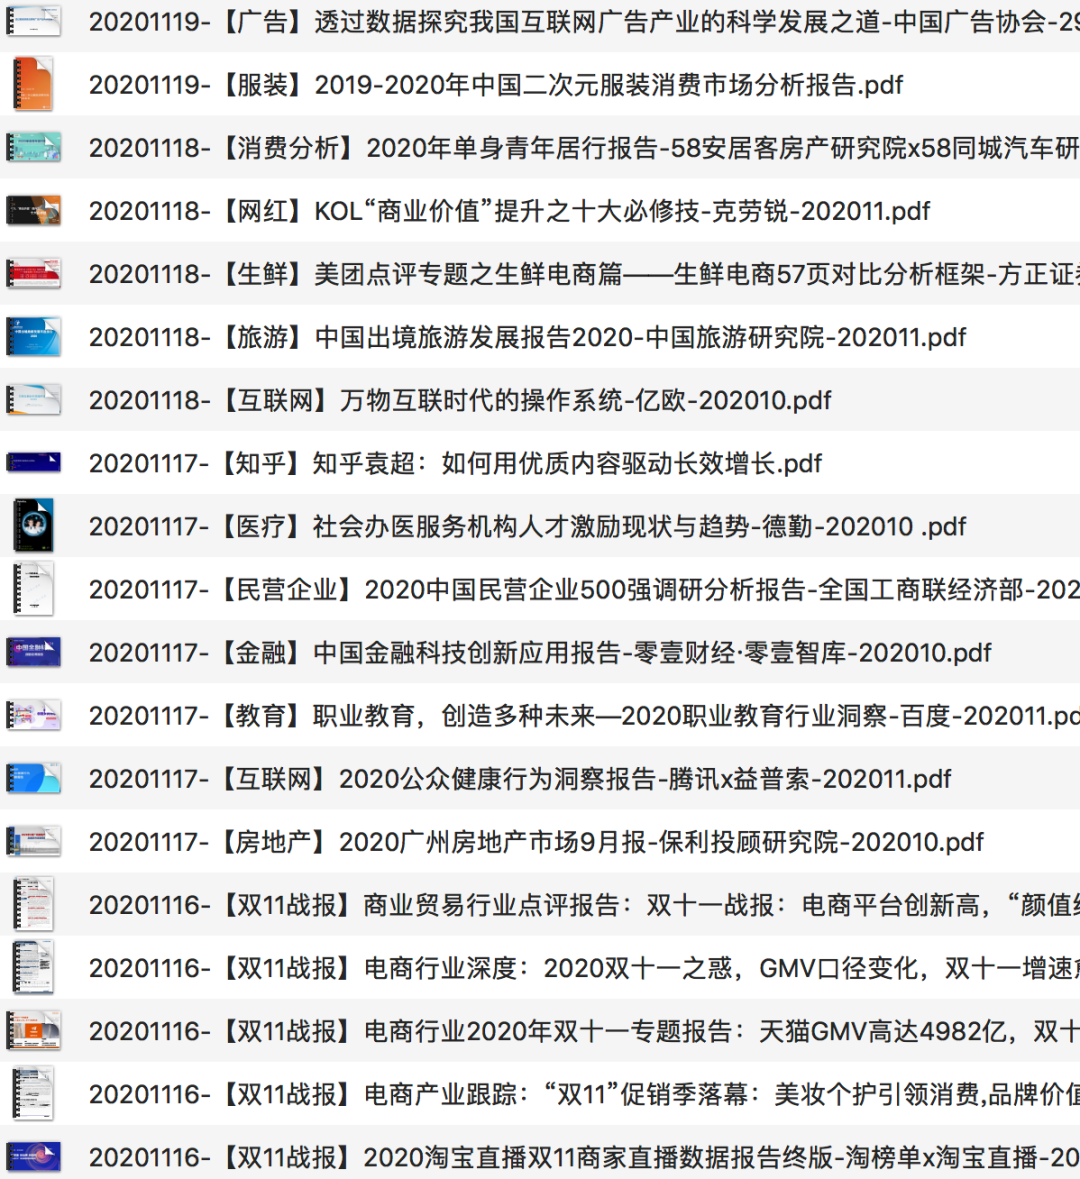Viewport: 1080px width, 1179px height.
Task: Select the file icon for 【教育】职业教育，创造多种未来
Action: point(33,715)
